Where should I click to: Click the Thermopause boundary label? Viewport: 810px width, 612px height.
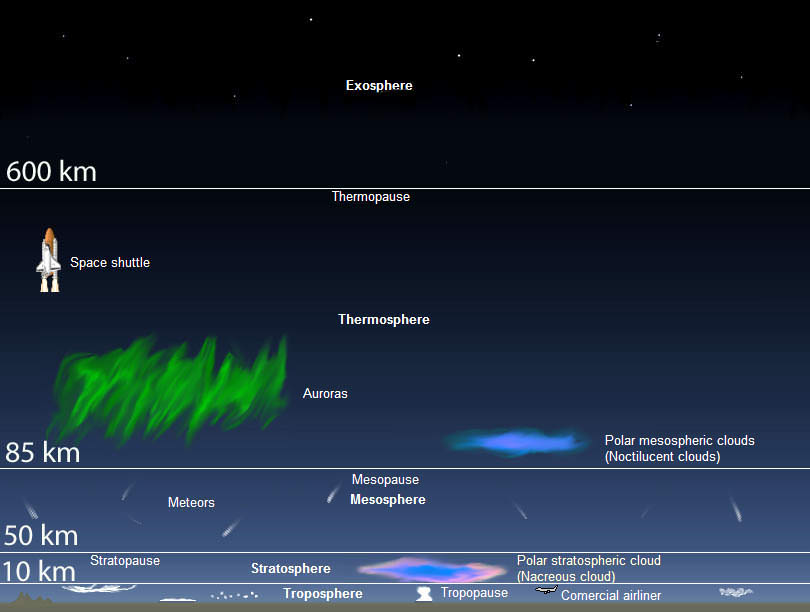click(371, 197)
